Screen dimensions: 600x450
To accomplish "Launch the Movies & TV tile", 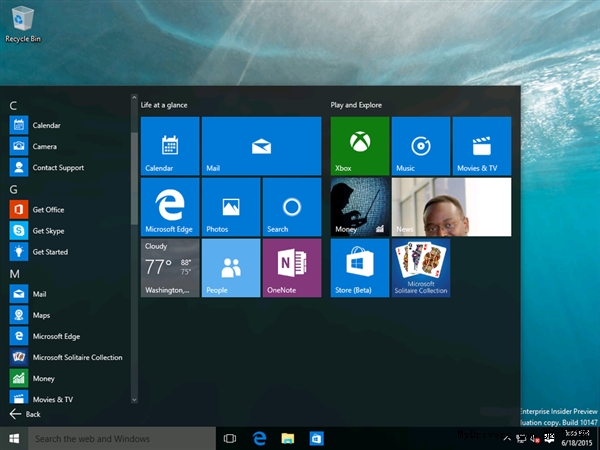I will (x=482, y=146).
